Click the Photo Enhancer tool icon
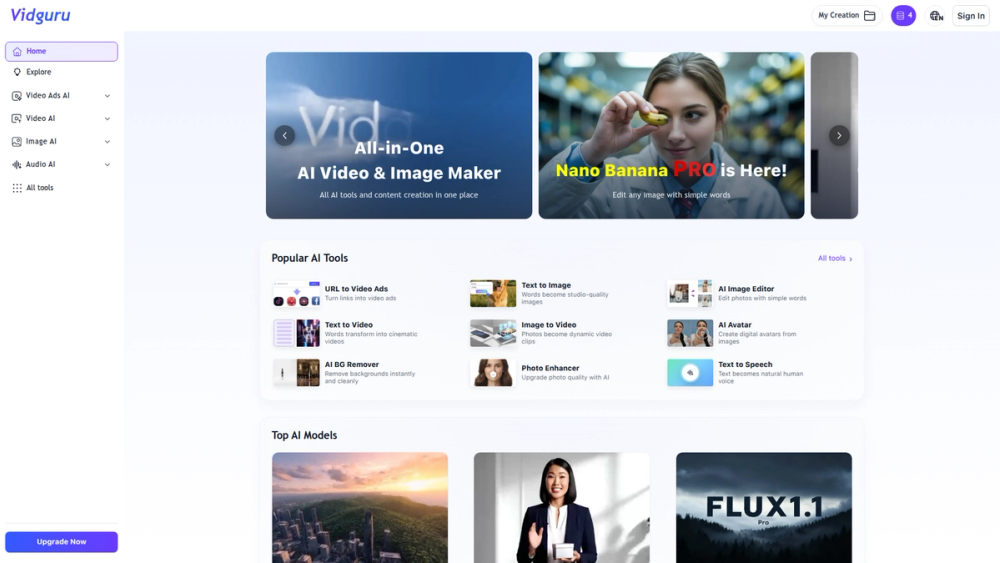 point(493,373)
